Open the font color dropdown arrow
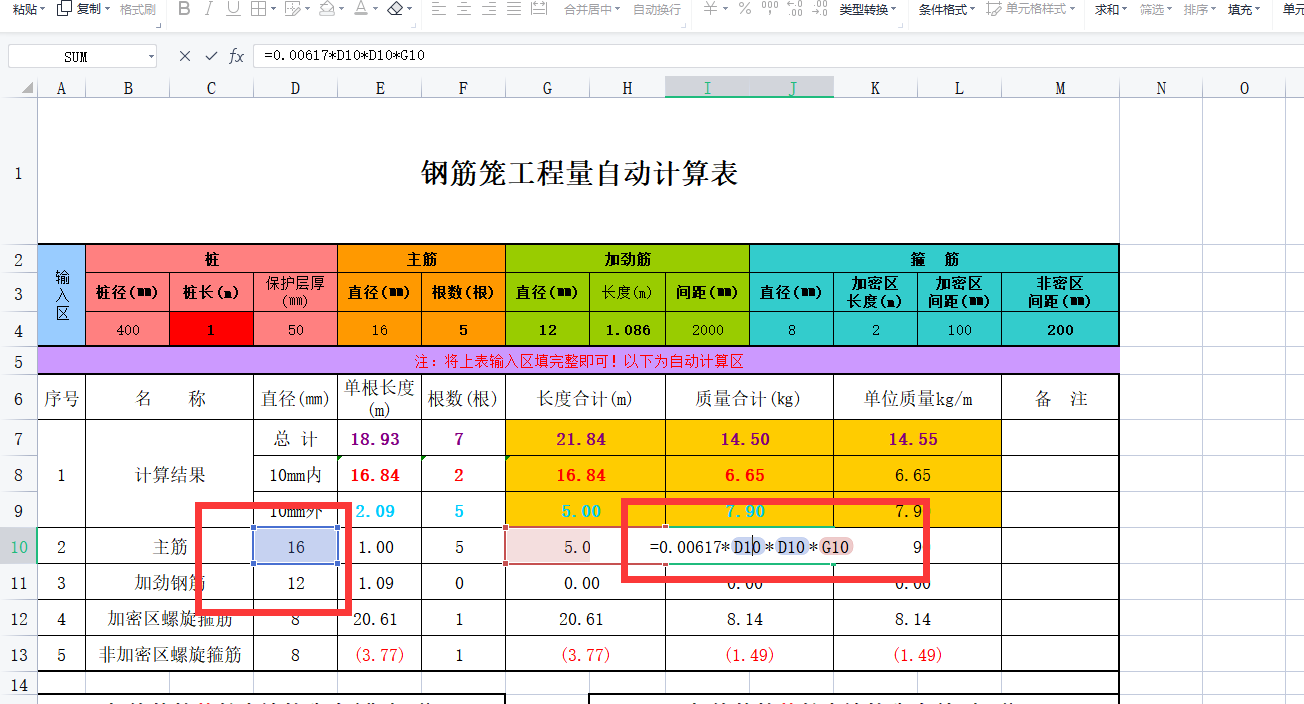1304x704 pixels. click(375, 9)
